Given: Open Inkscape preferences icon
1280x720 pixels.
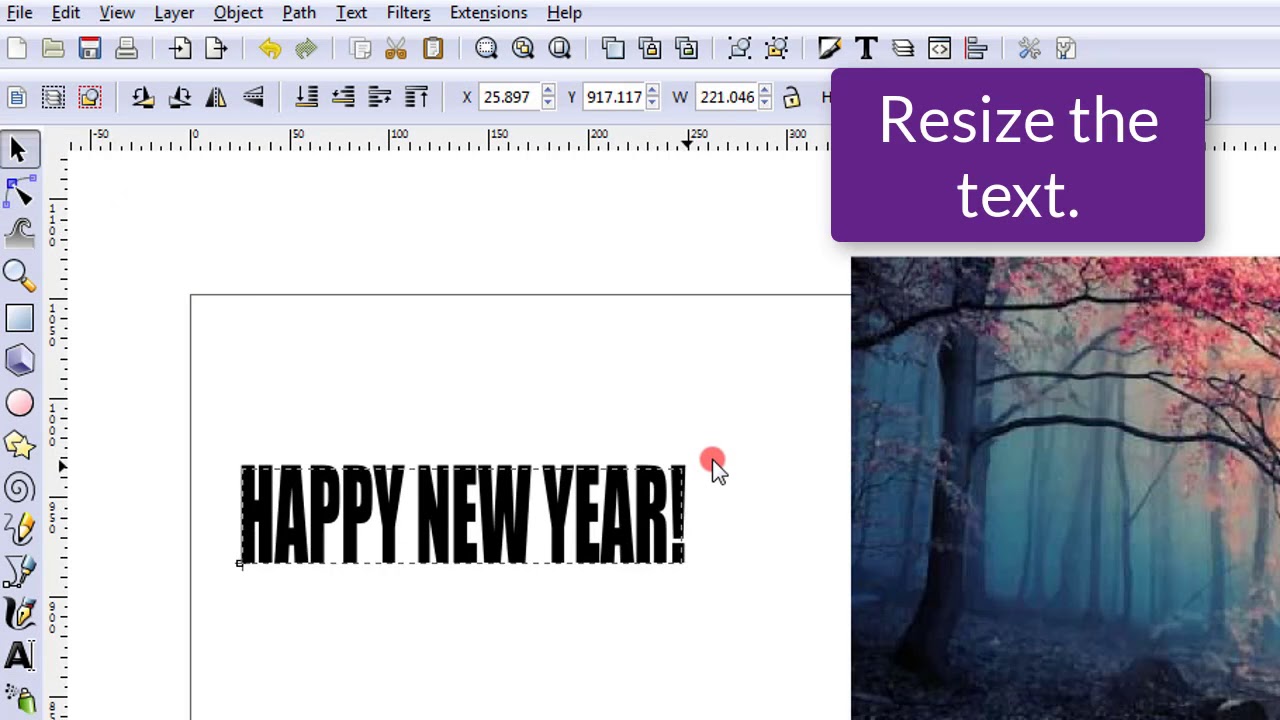Looking at the screenshot, I should click(x=1029, y=48).
